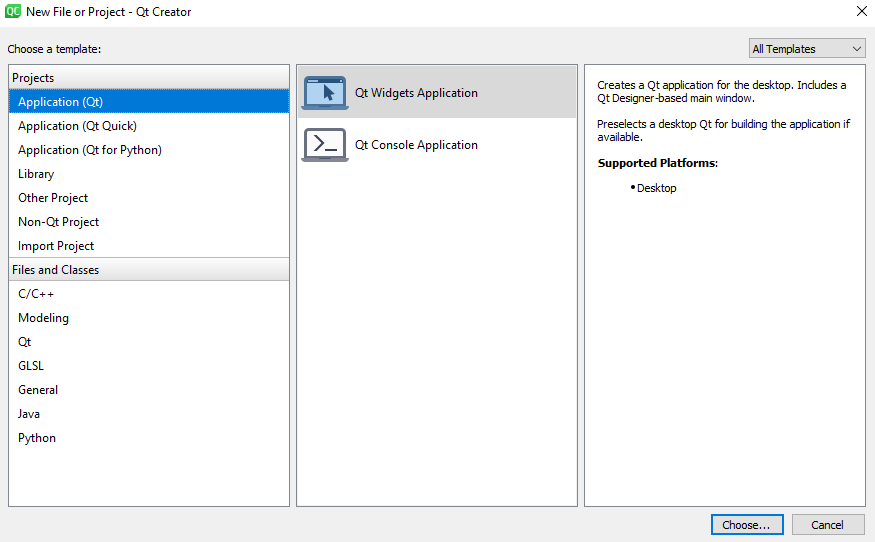Select the General file category
Viewport: 875px width, 542px height.
pos(38,390)
